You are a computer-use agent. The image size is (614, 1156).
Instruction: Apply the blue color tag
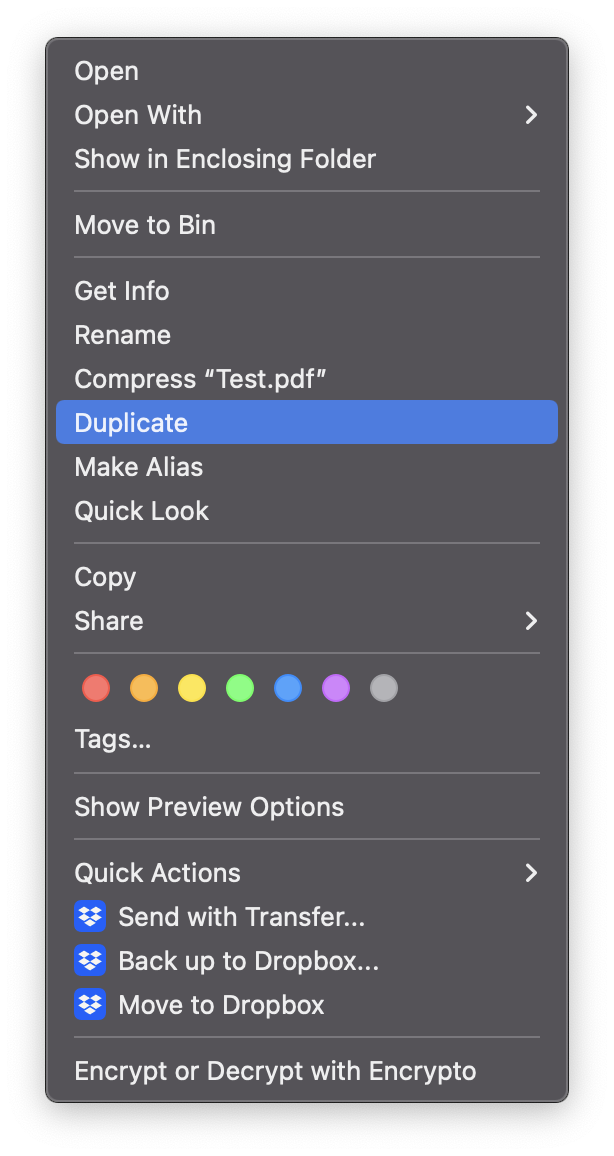(288, 688)
